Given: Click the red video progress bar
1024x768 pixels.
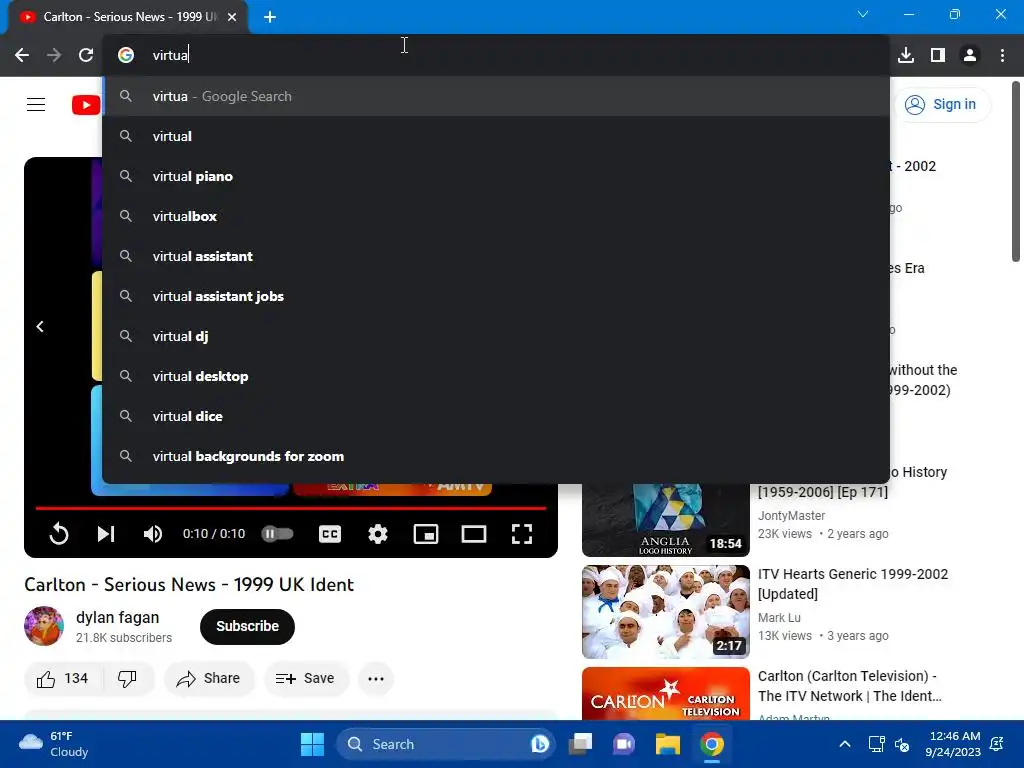Looking at the screenshot, I should (x=291, y=507).
